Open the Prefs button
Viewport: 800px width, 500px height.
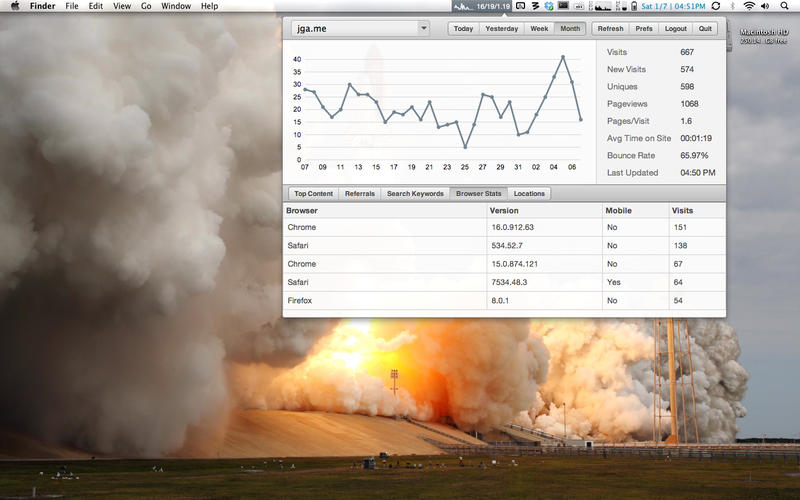[644, 29]
